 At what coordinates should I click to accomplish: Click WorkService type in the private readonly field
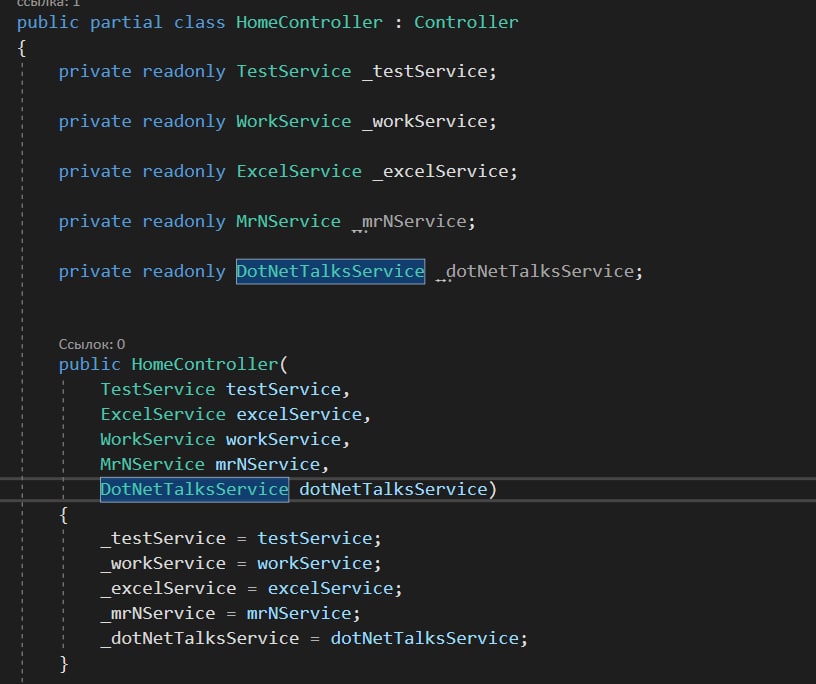click(294, 121)
